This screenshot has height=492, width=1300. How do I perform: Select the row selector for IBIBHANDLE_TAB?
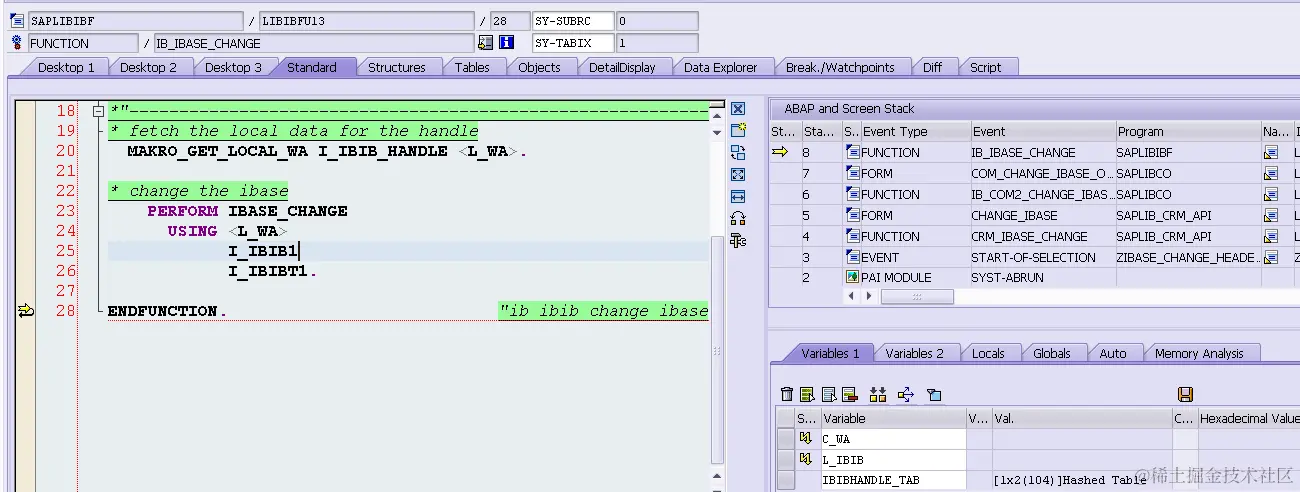click(785, 480)
